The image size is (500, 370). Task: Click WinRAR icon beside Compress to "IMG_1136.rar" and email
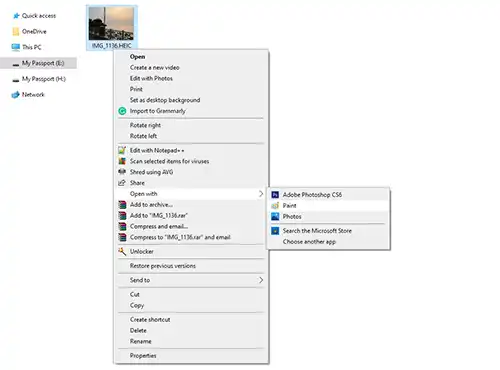coord(122,237)
